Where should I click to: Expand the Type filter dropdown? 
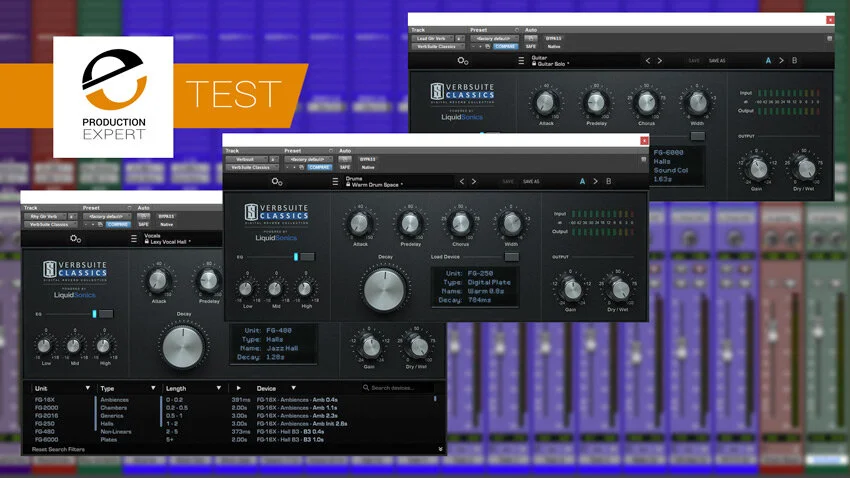(x=153, y=388)
